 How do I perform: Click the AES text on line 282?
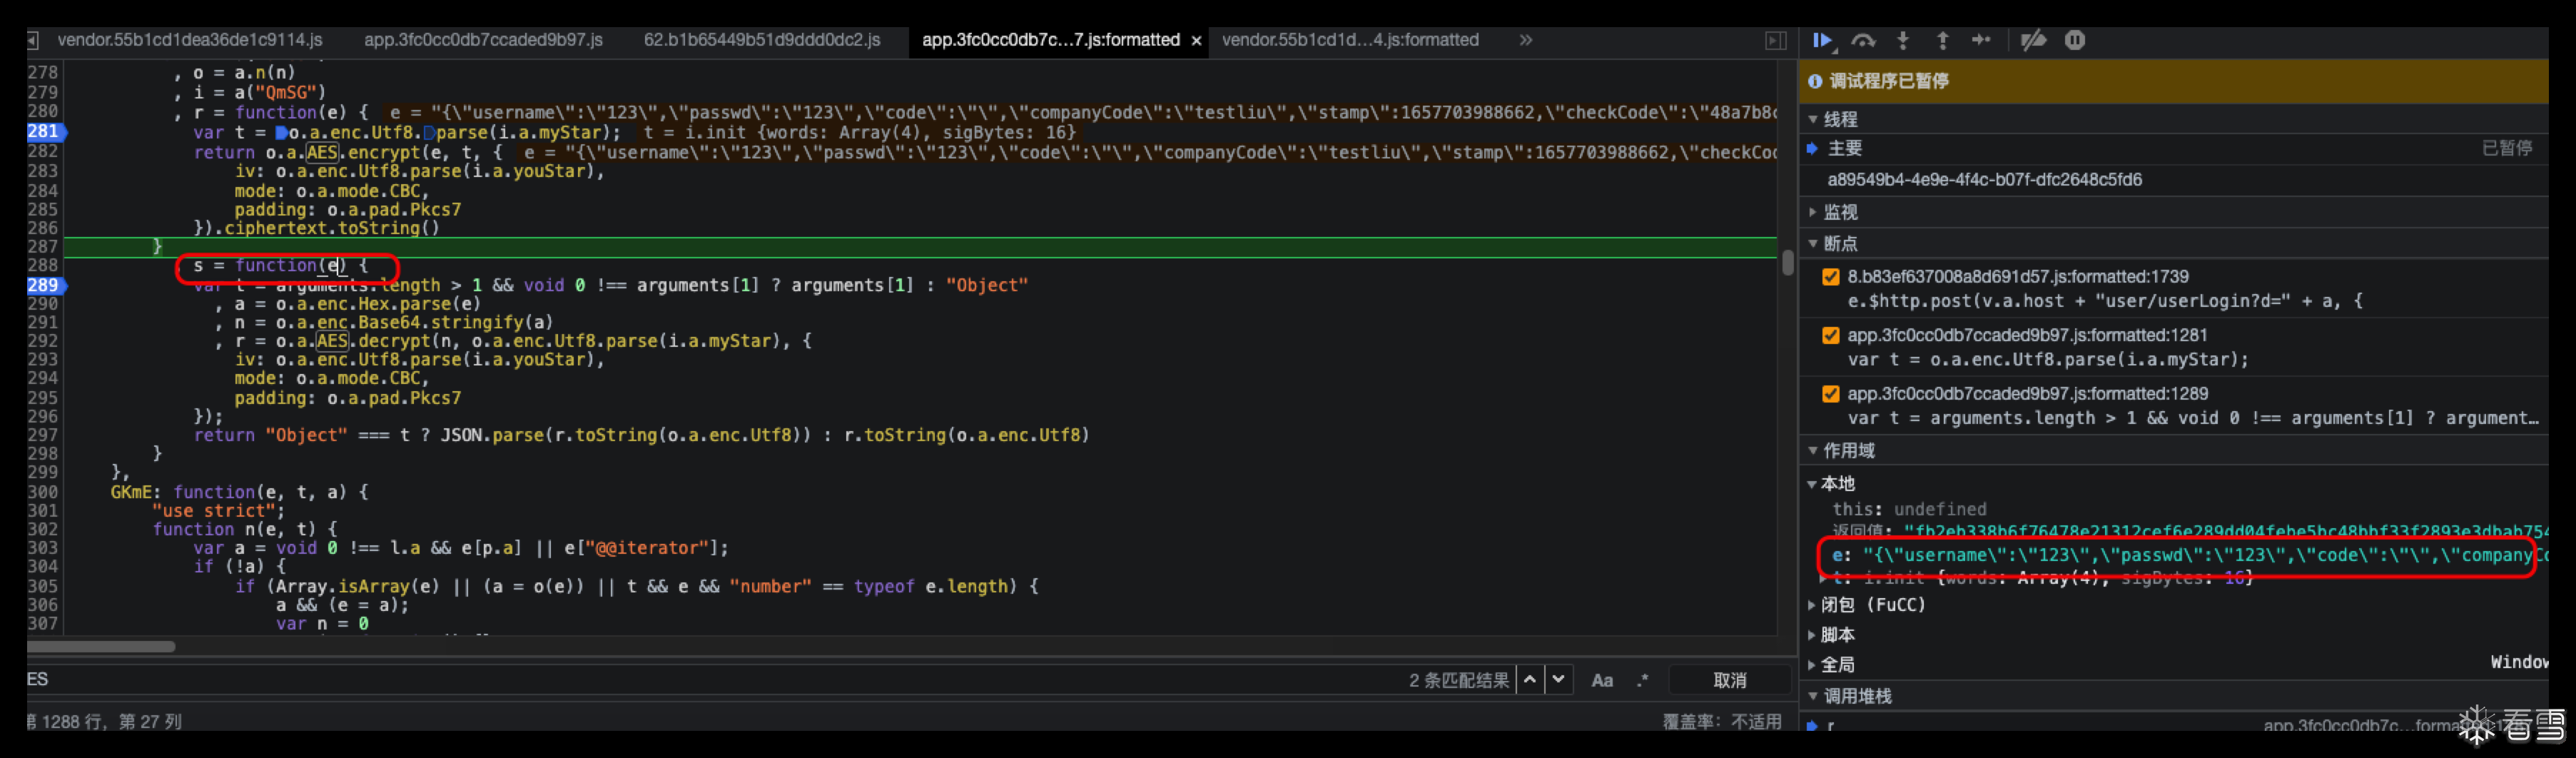click(x=322, y=153)
